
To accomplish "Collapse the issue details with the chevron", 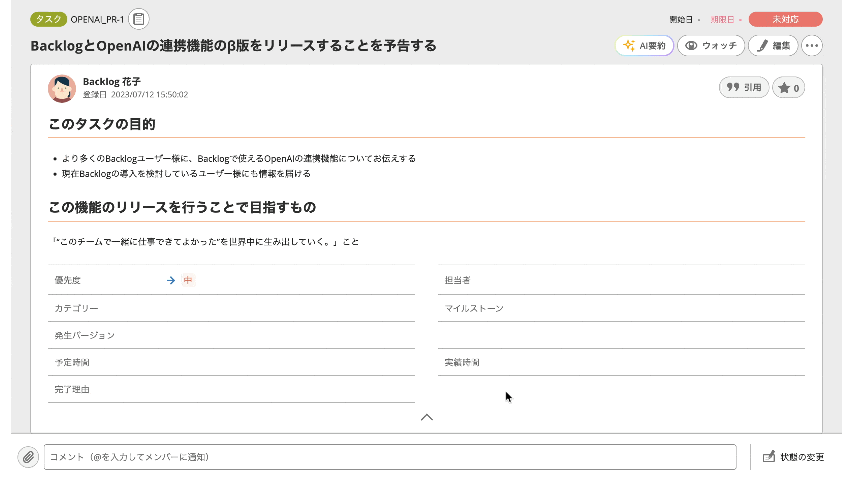I will [x=427, y=417].
